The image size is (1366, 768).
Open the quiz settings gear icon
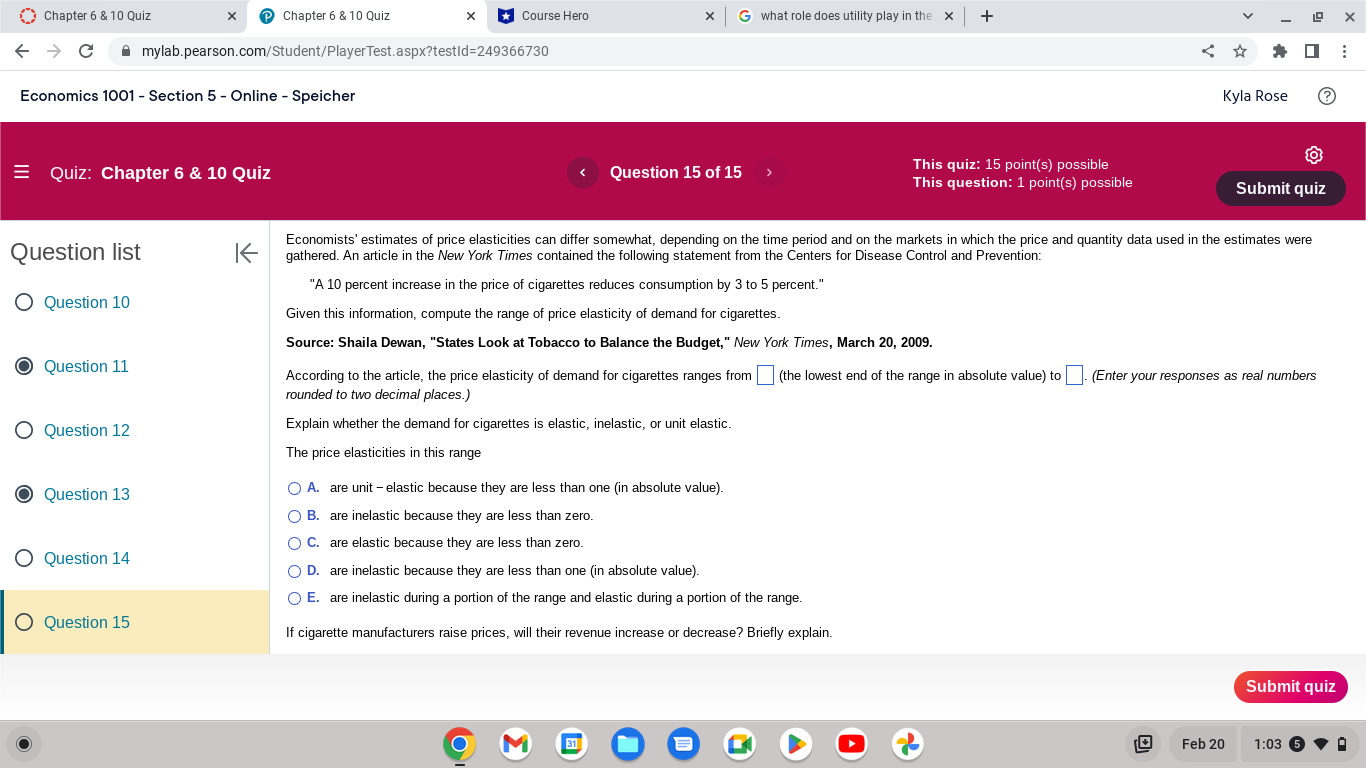coord(1313,155)
